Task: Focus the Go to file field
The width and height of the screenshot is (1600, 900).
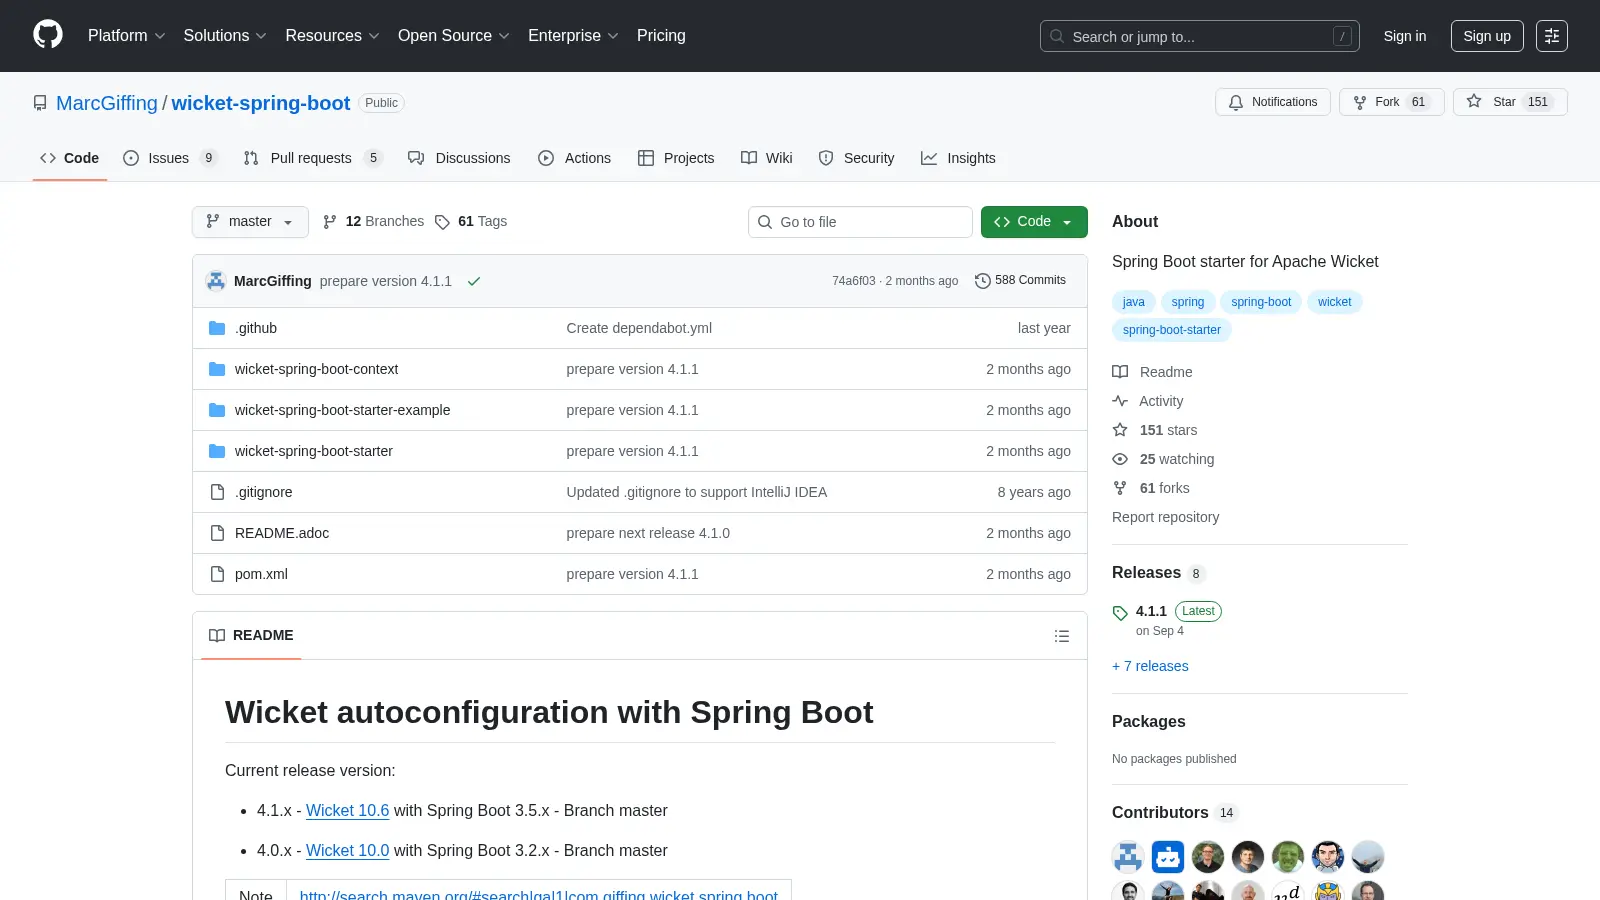Action: coord(860,222)
